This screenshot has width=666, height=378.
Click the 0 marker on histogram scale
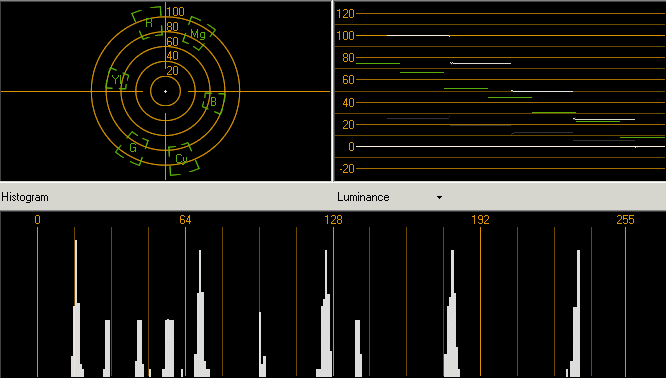click(37, 220)
